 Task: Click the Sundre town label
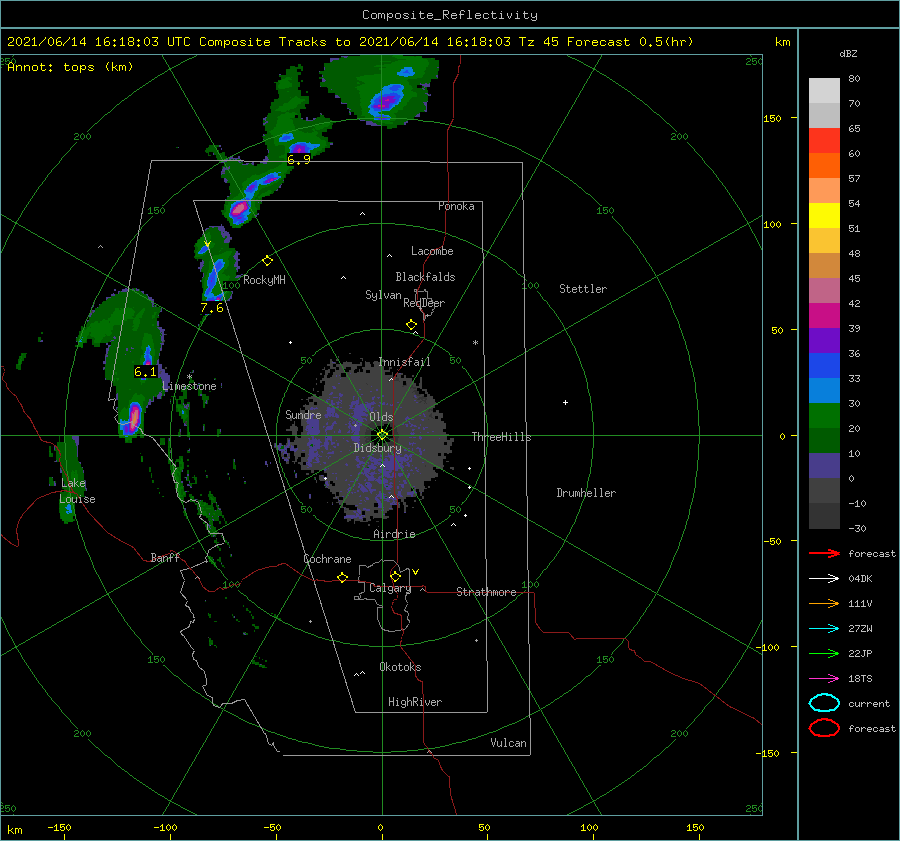(304, 415)
